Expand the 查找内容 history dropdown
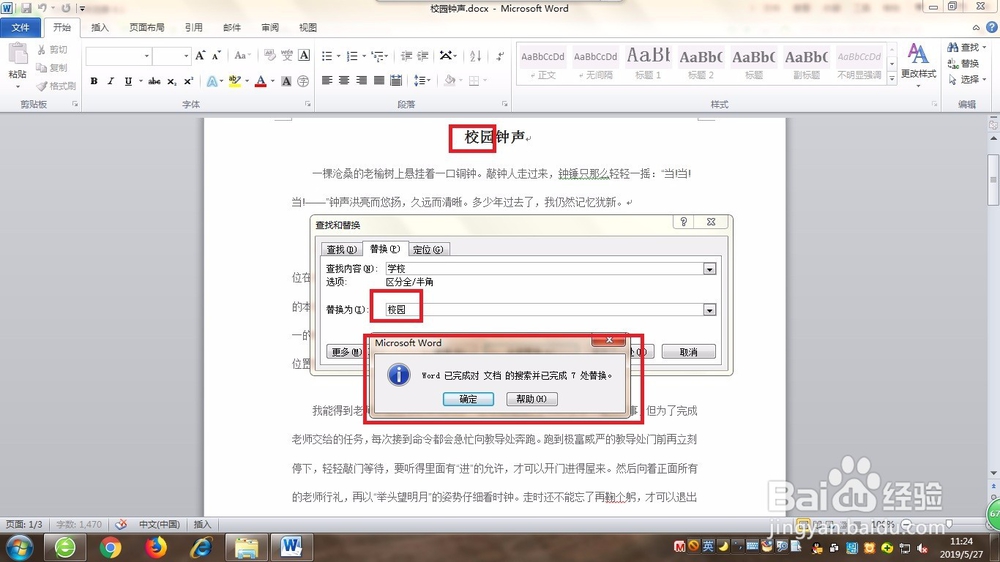The image size is (1000, 562). (709, 269)
